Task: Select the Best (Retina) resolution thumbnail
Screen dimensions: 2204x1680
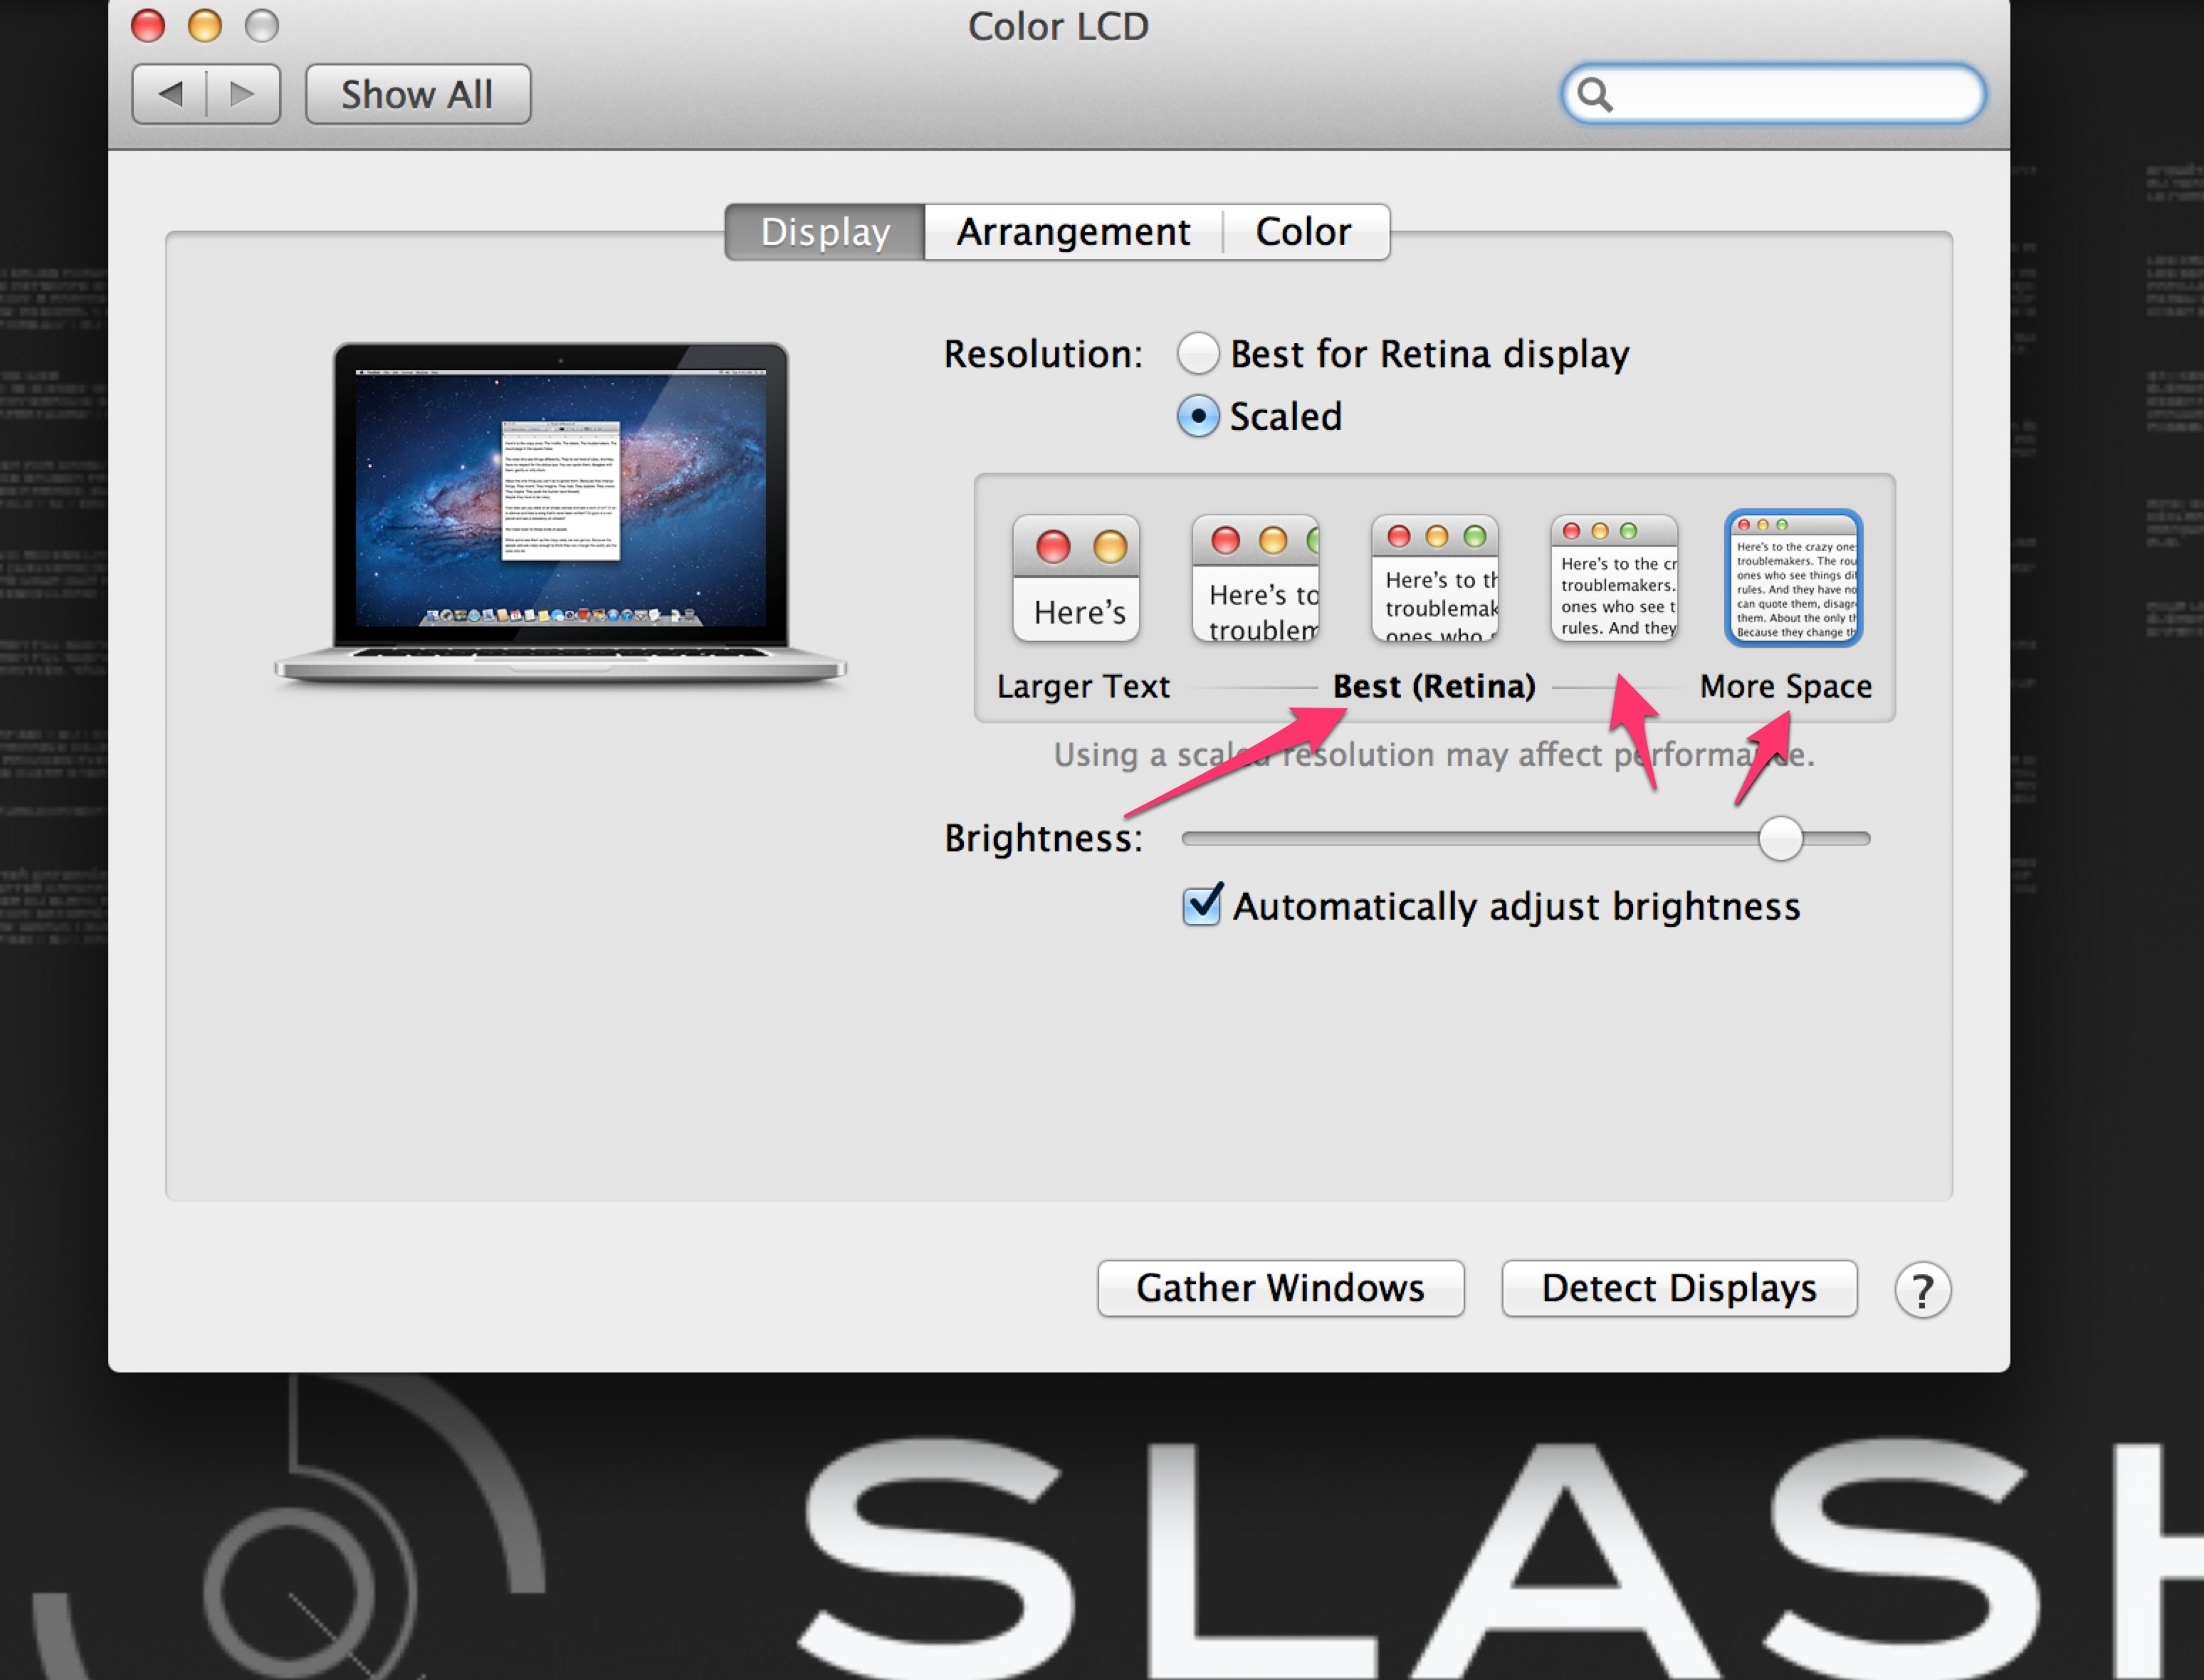Action: click(x=1435, y=580)
